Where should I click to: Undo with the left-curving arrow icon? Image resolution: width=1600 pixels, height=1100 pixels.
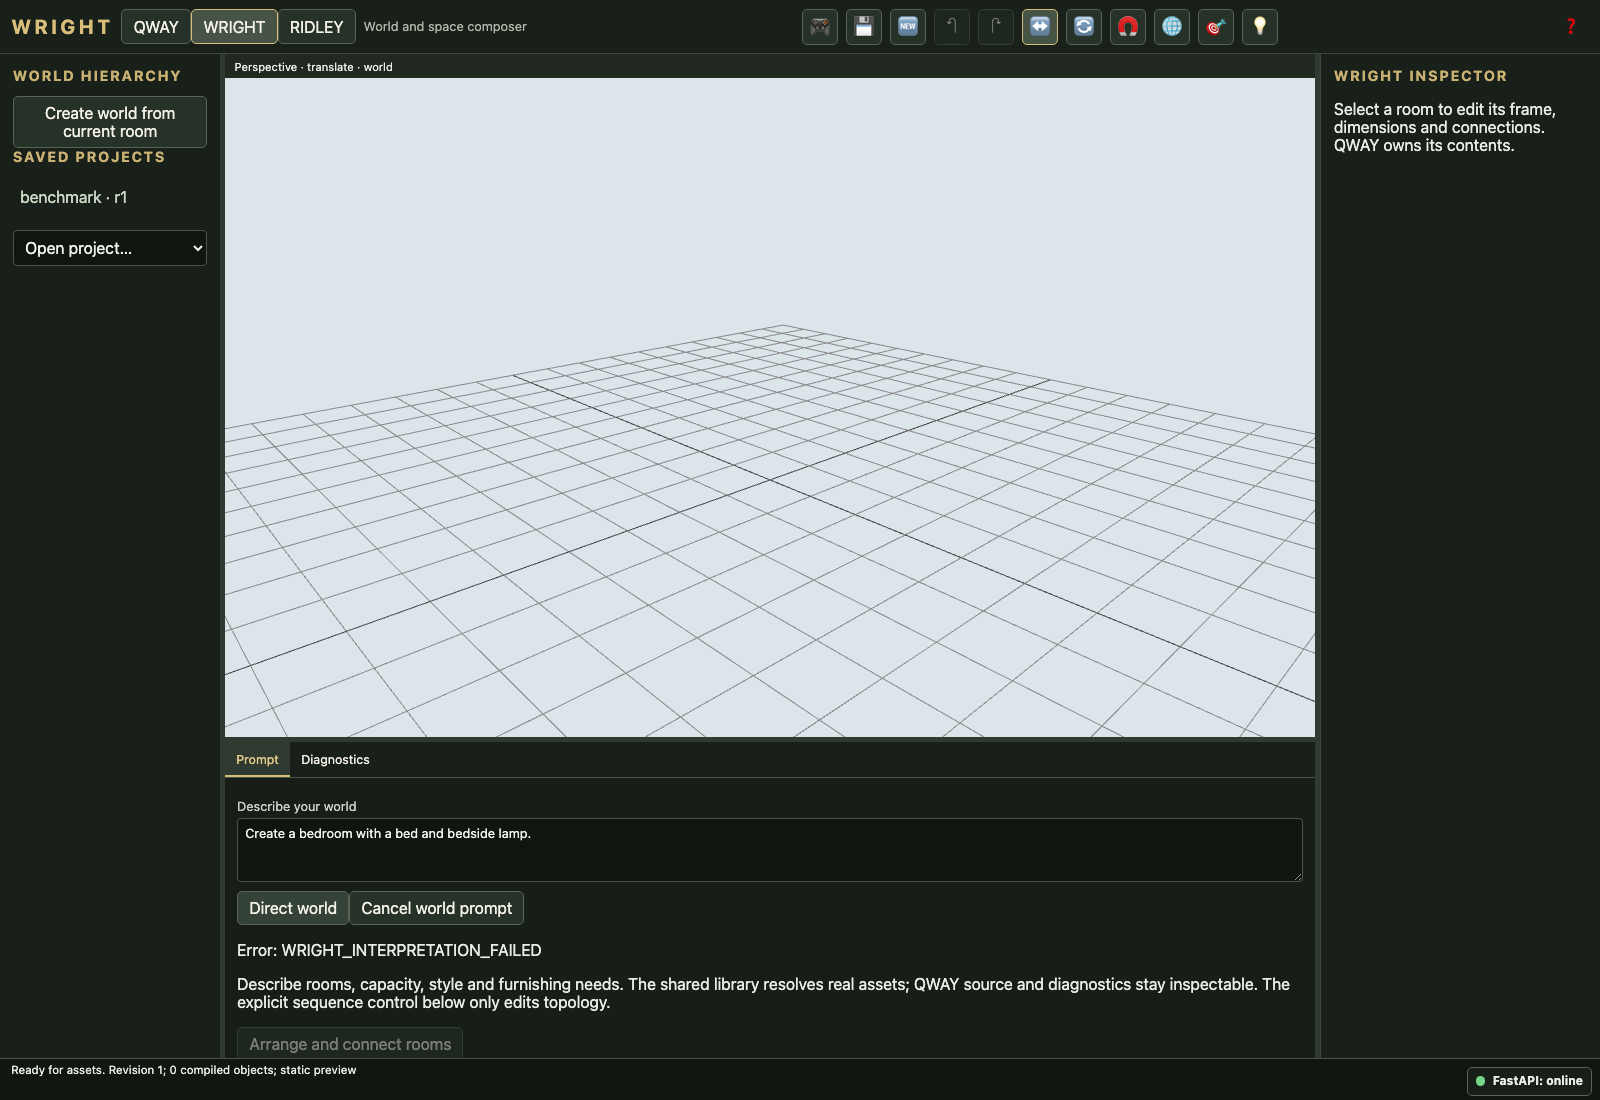[952, 27]
